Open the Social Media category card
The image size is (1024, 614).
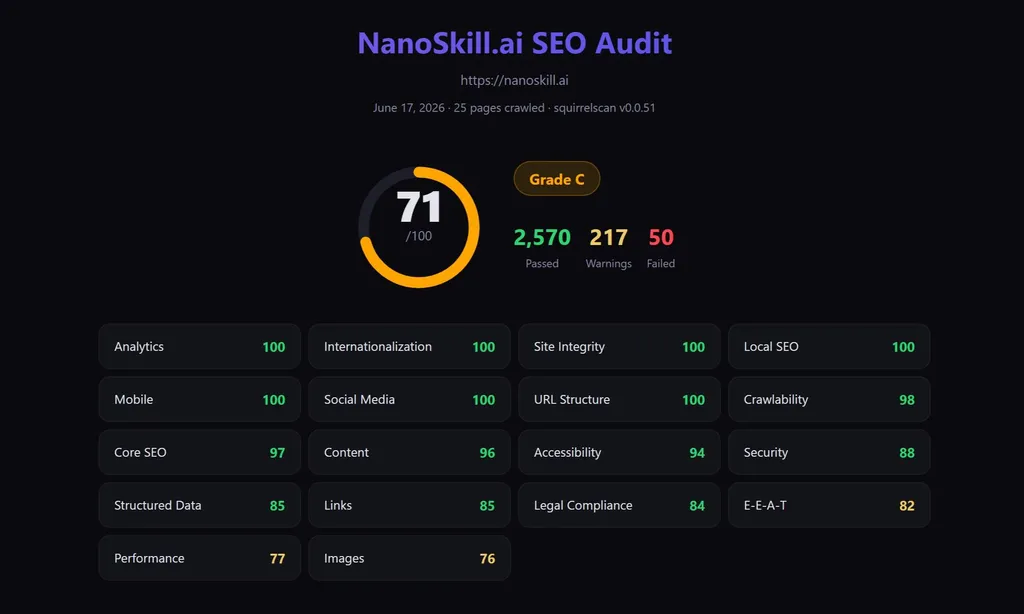(409, 400)
